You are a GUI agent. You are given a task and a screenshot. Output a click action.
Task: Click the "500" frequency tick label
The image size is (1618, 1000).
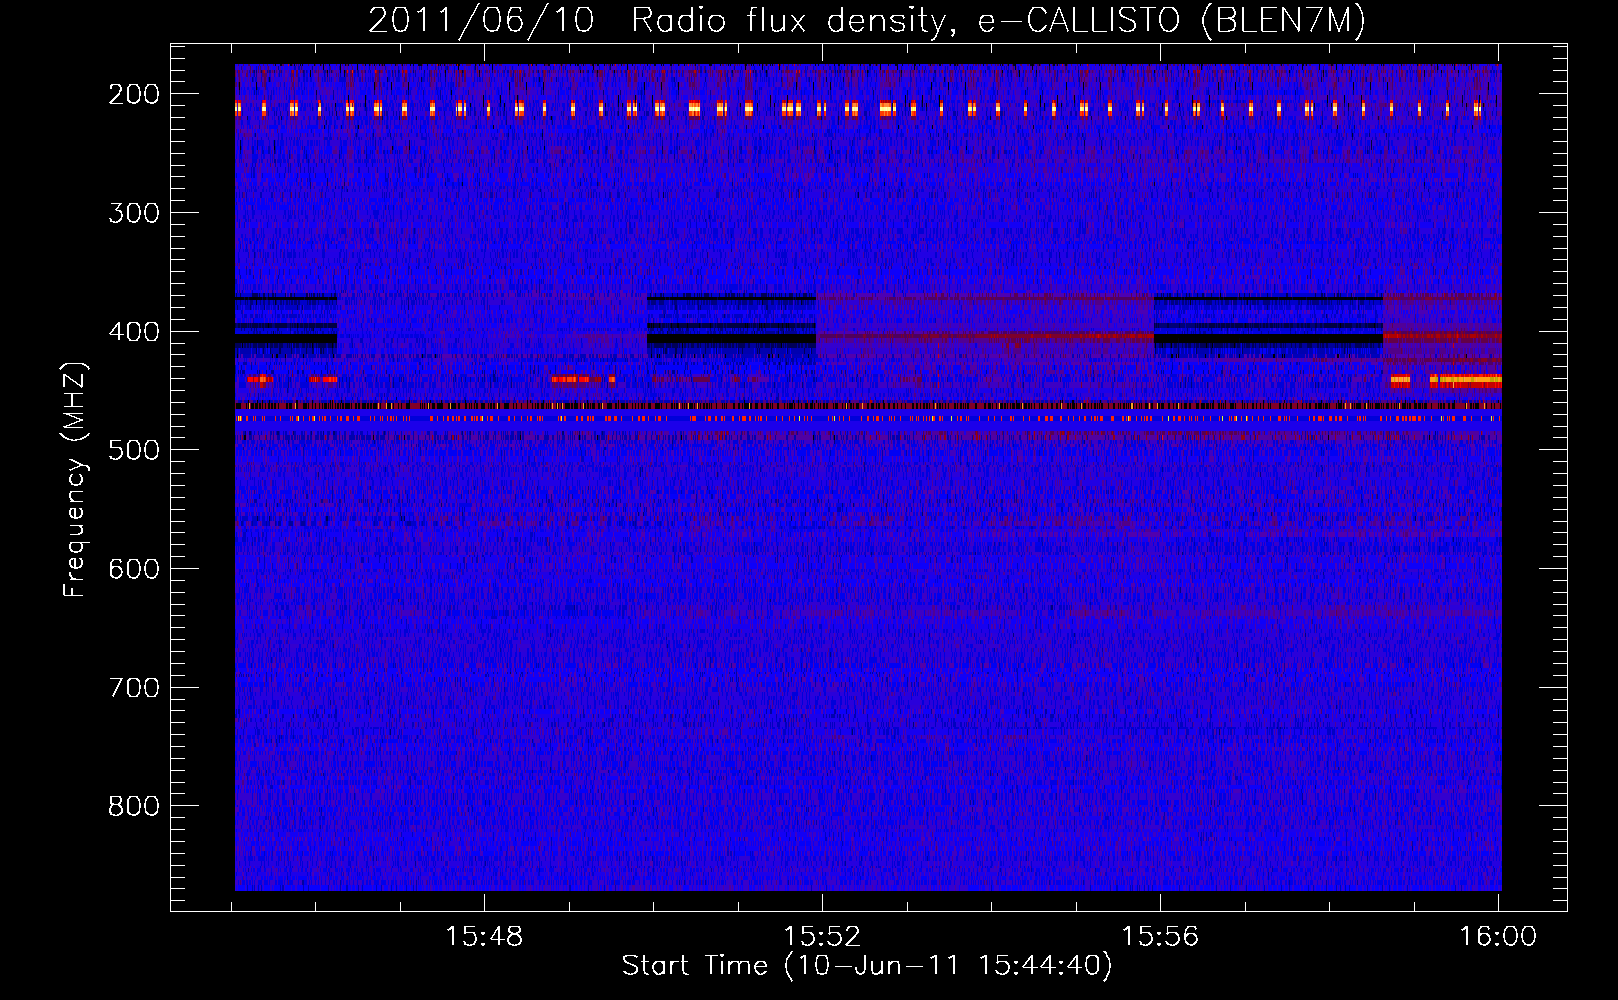(x=134, y=451)
